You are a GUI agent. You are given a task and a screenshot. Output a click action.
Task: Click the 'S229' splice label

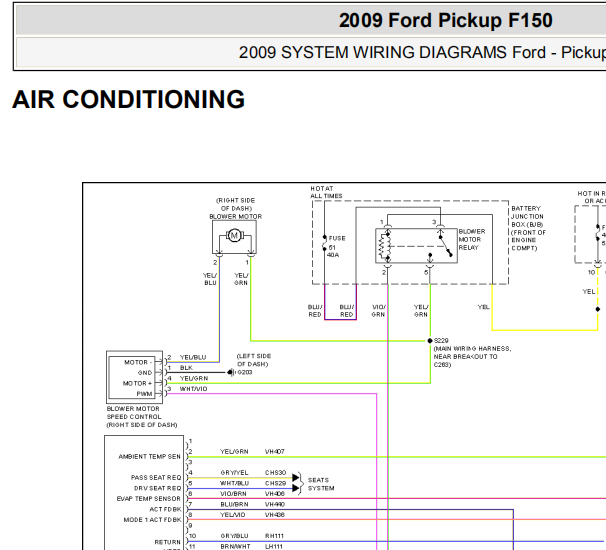pyautogui.click(x=441, y=341)
